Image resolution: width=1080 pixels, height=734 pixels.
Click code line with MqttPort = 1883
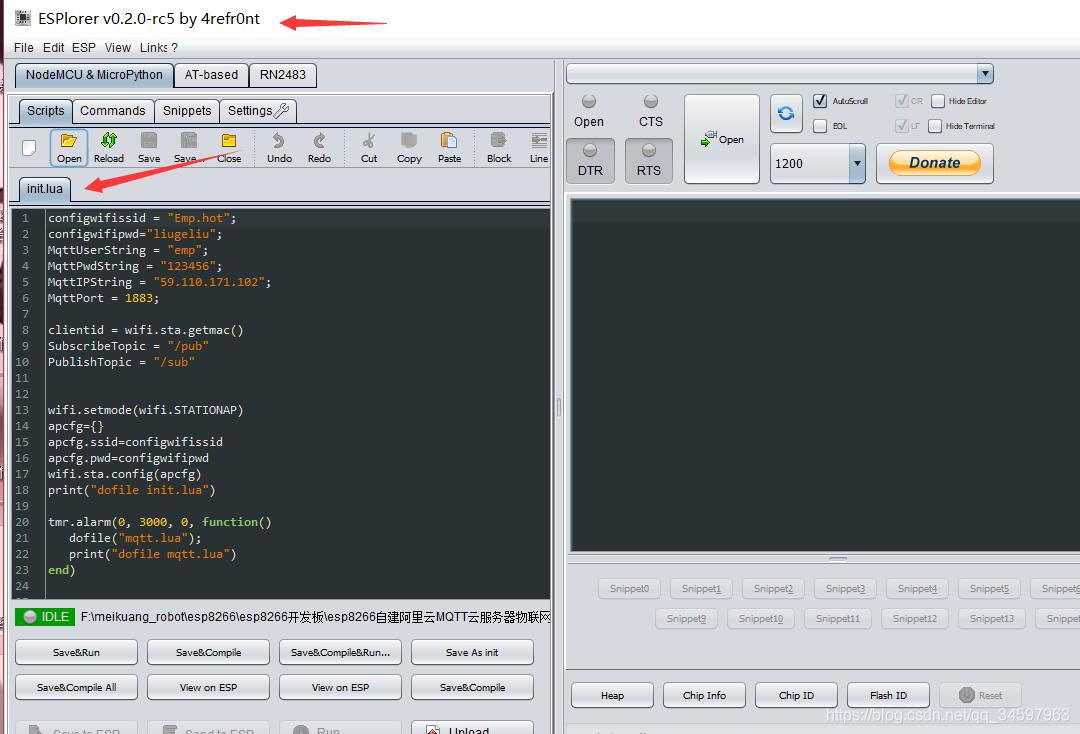click(103, 298)
